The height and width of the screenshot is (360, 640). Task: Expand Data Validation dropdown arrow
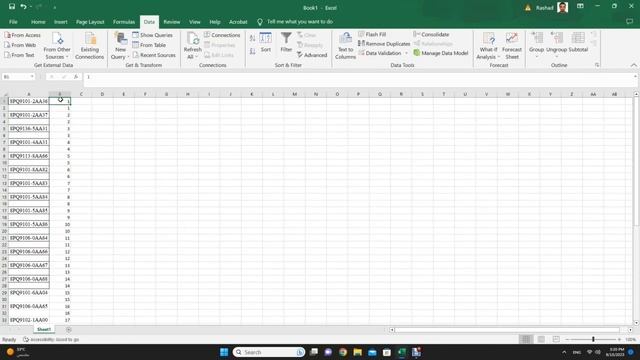[406, 53]
